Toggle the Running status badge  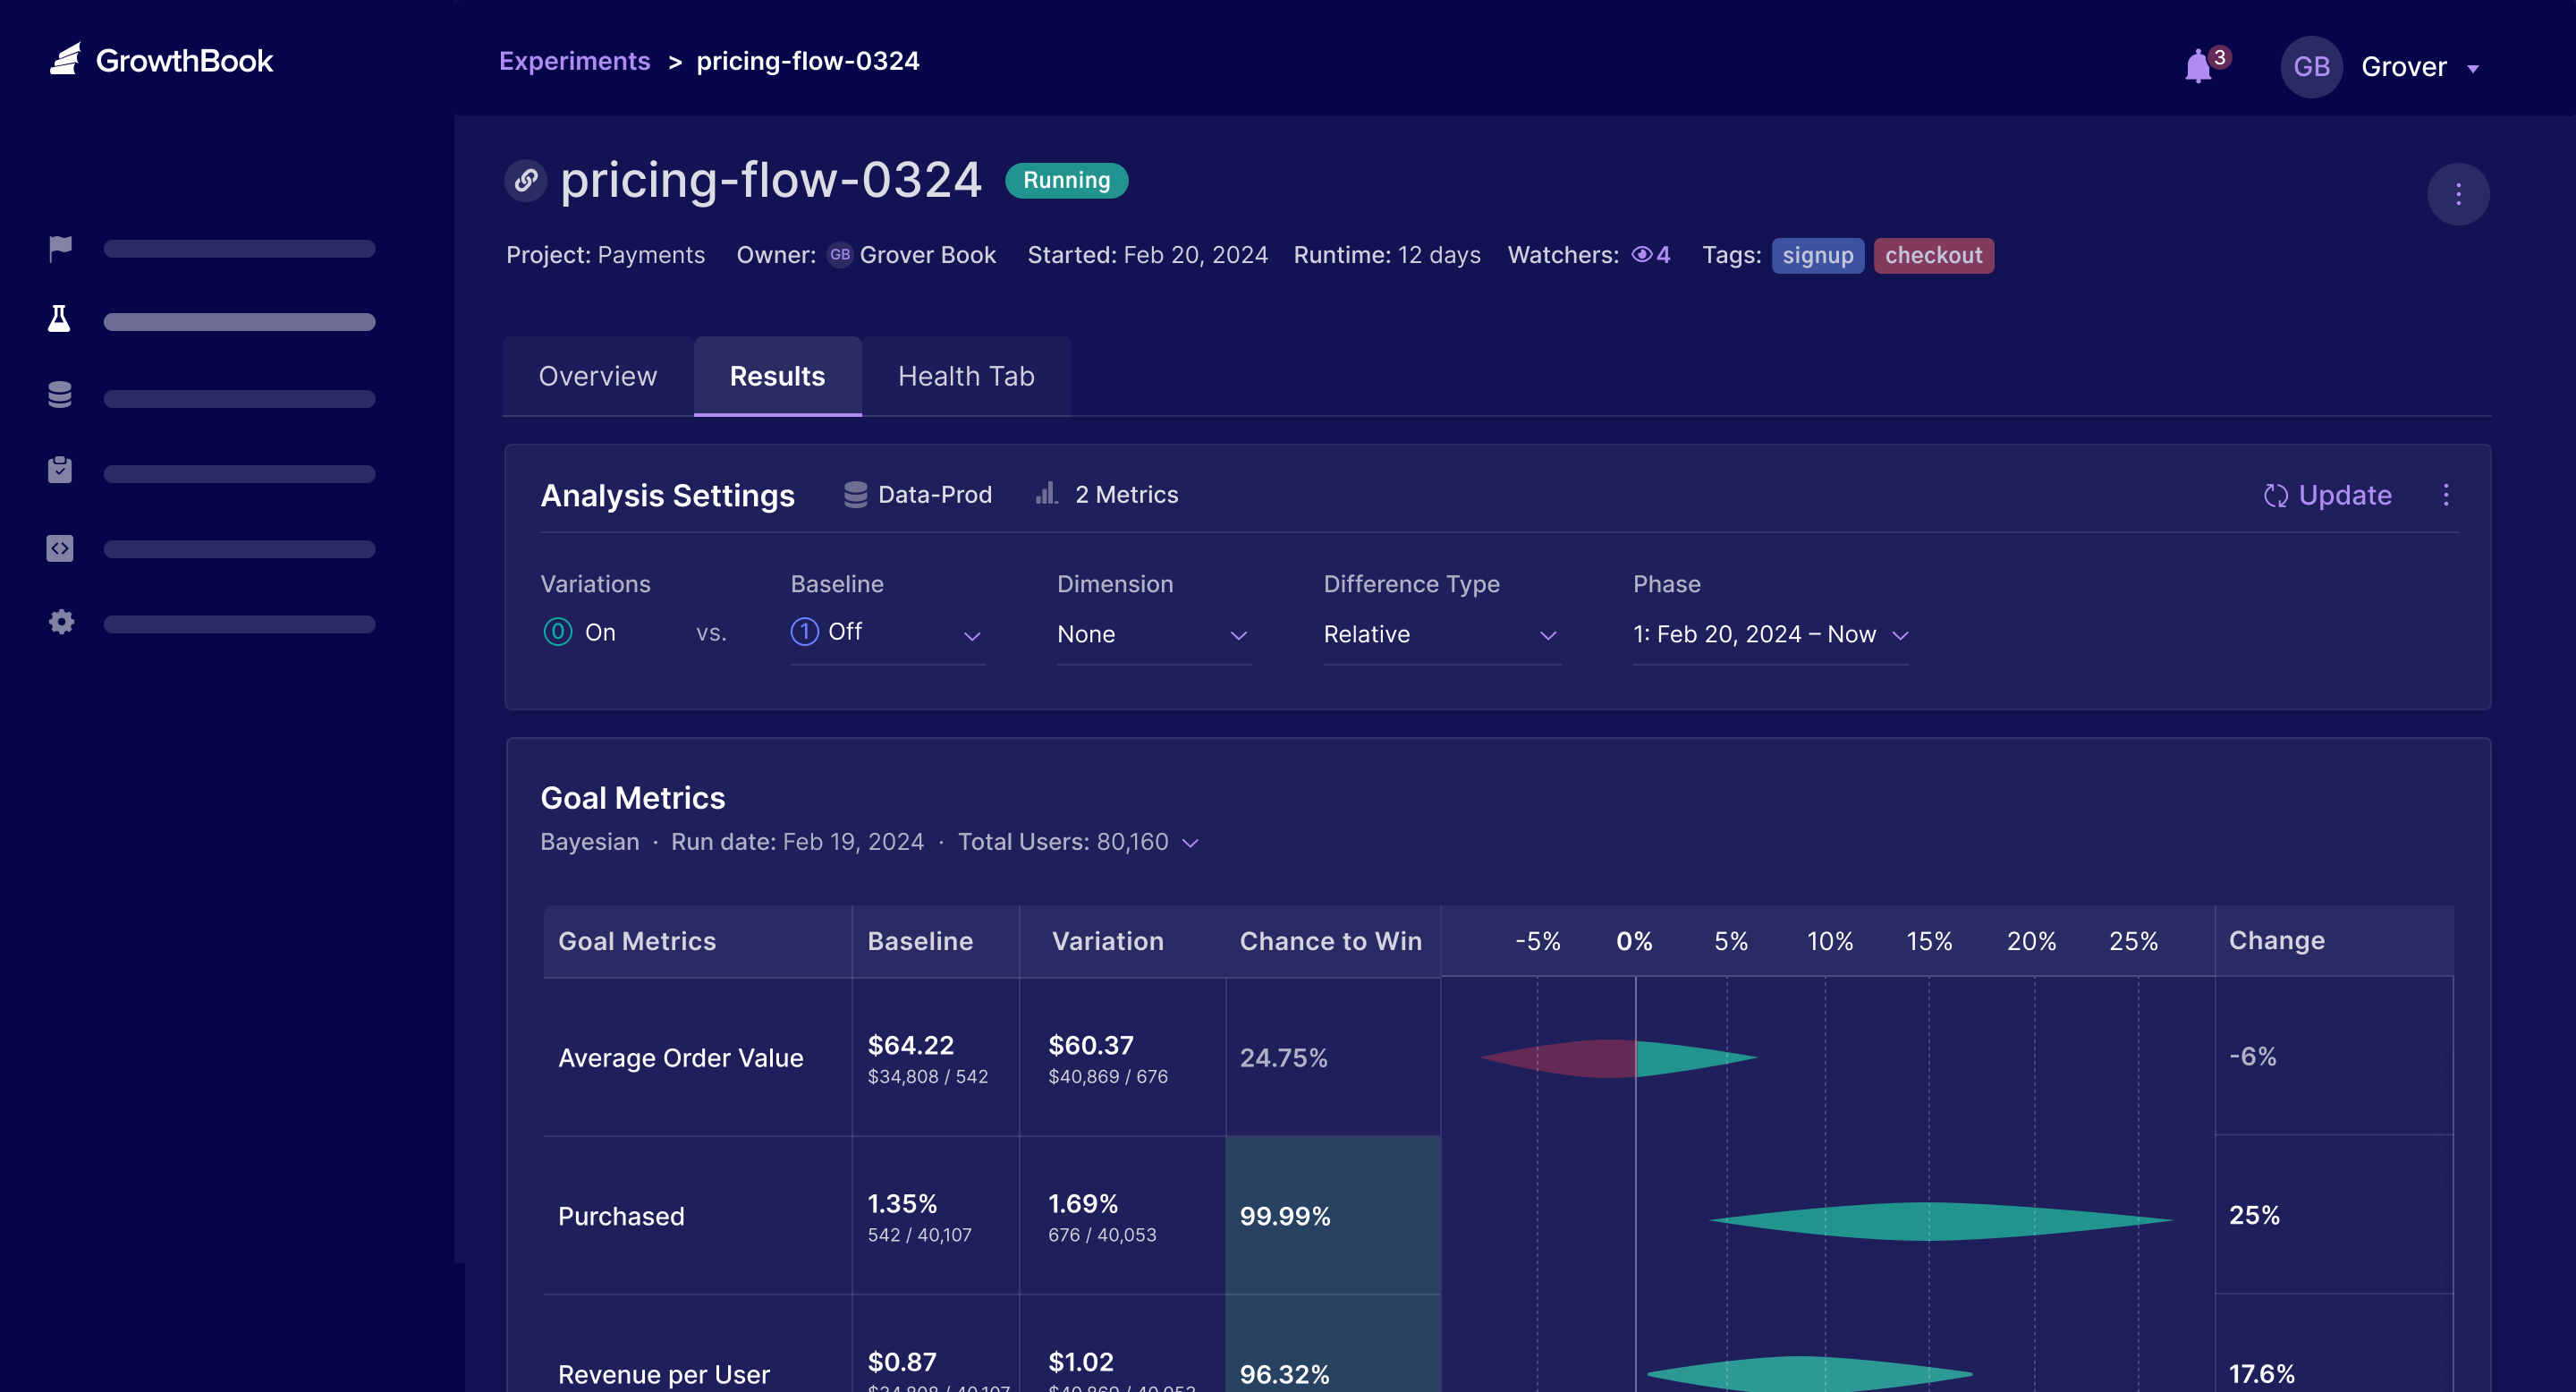pos(1066,180)
